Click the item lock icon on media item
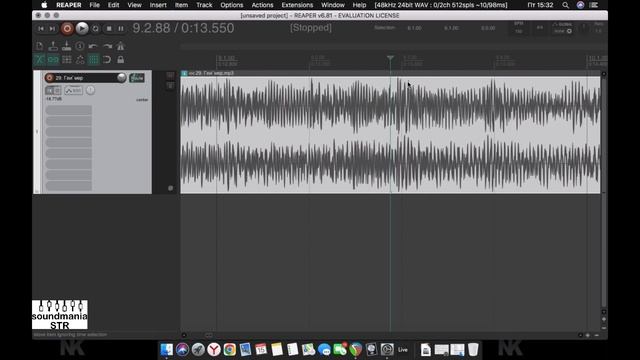Viewport: 640px width, 360px height. tap(184, 73)
